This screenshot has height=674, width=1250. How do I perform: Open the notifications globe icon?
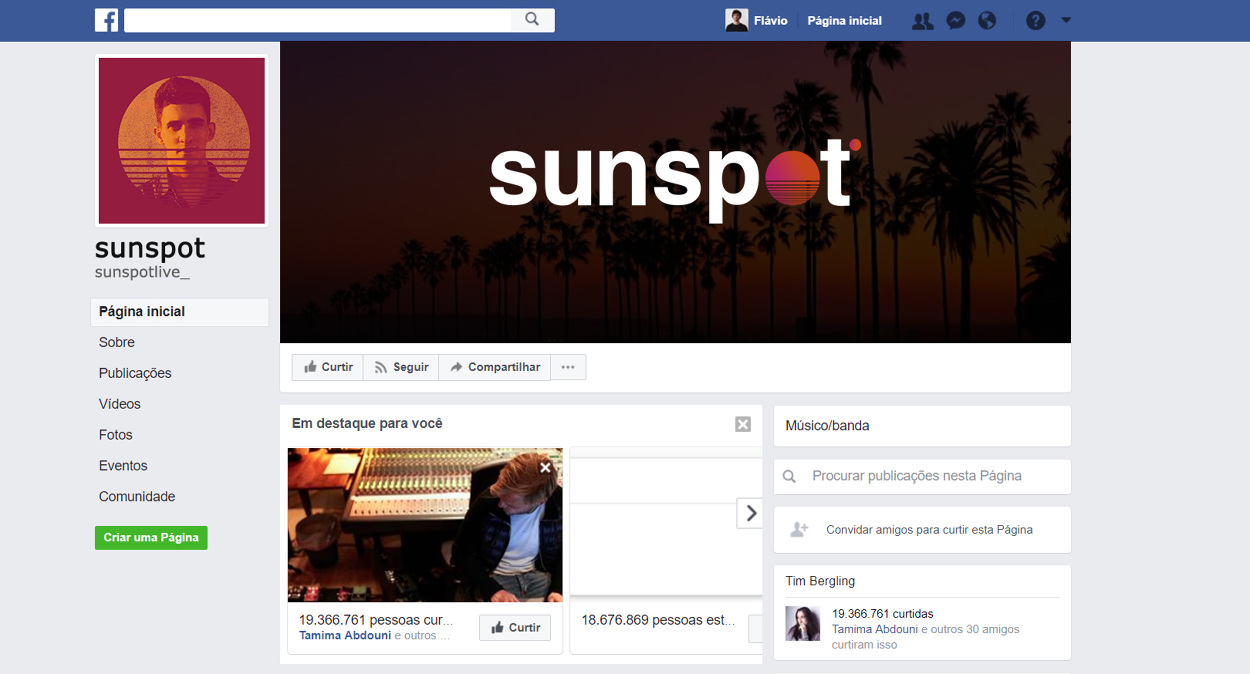pos(987,21)
